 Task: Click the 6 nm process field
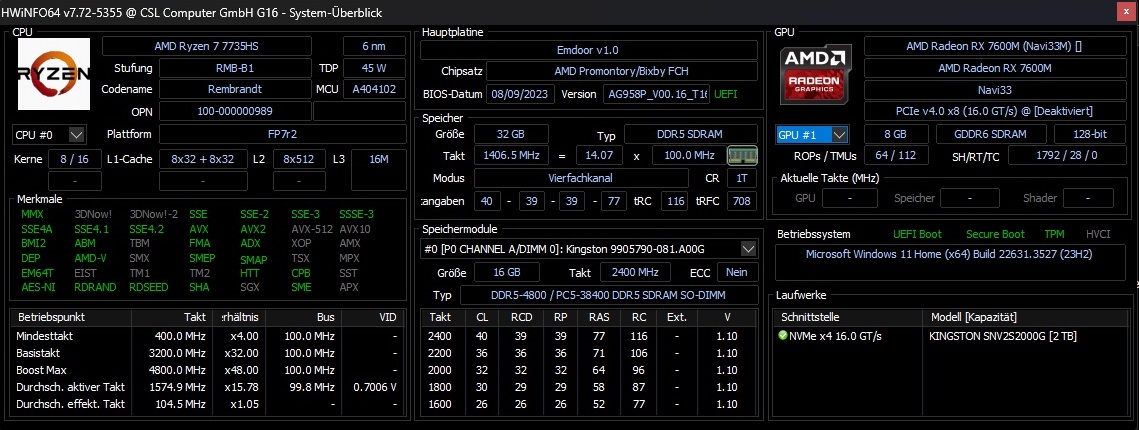[x=374, y=46]
